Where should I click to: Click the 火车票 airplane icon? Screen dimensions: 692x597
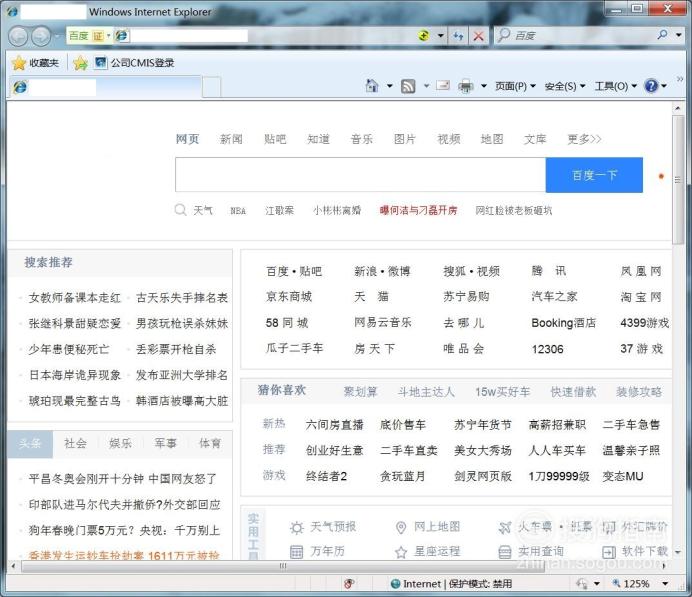(505, 527)
